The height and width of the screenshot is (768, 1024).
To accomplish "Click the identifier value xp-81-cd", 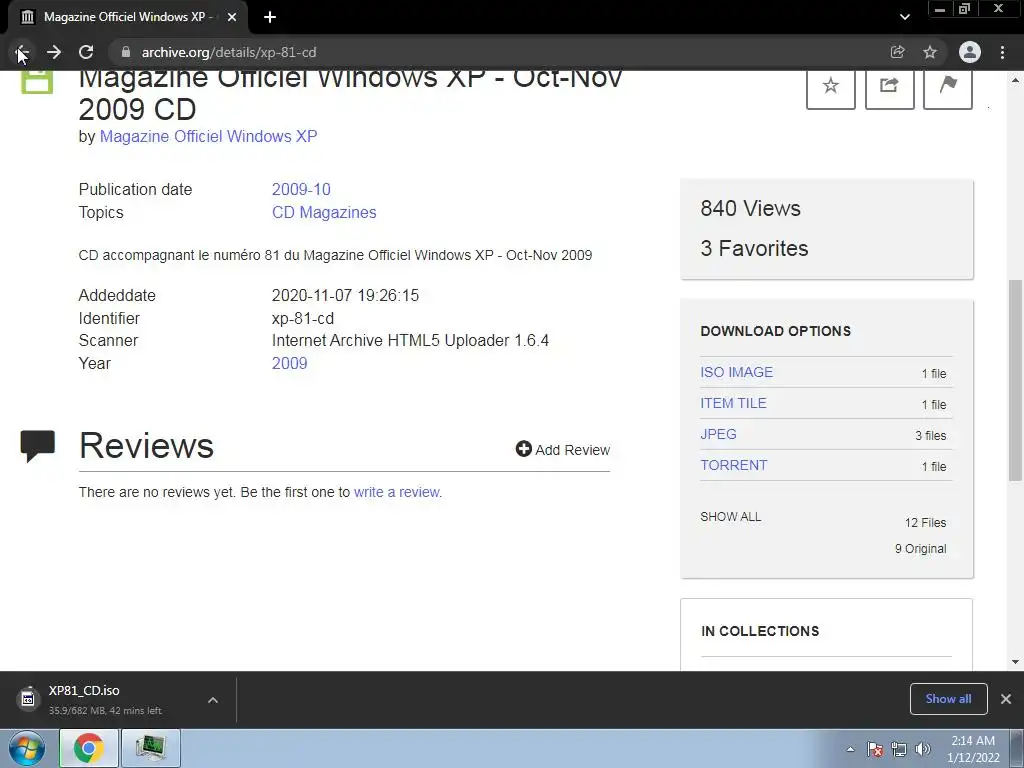I will coord(303,318).
